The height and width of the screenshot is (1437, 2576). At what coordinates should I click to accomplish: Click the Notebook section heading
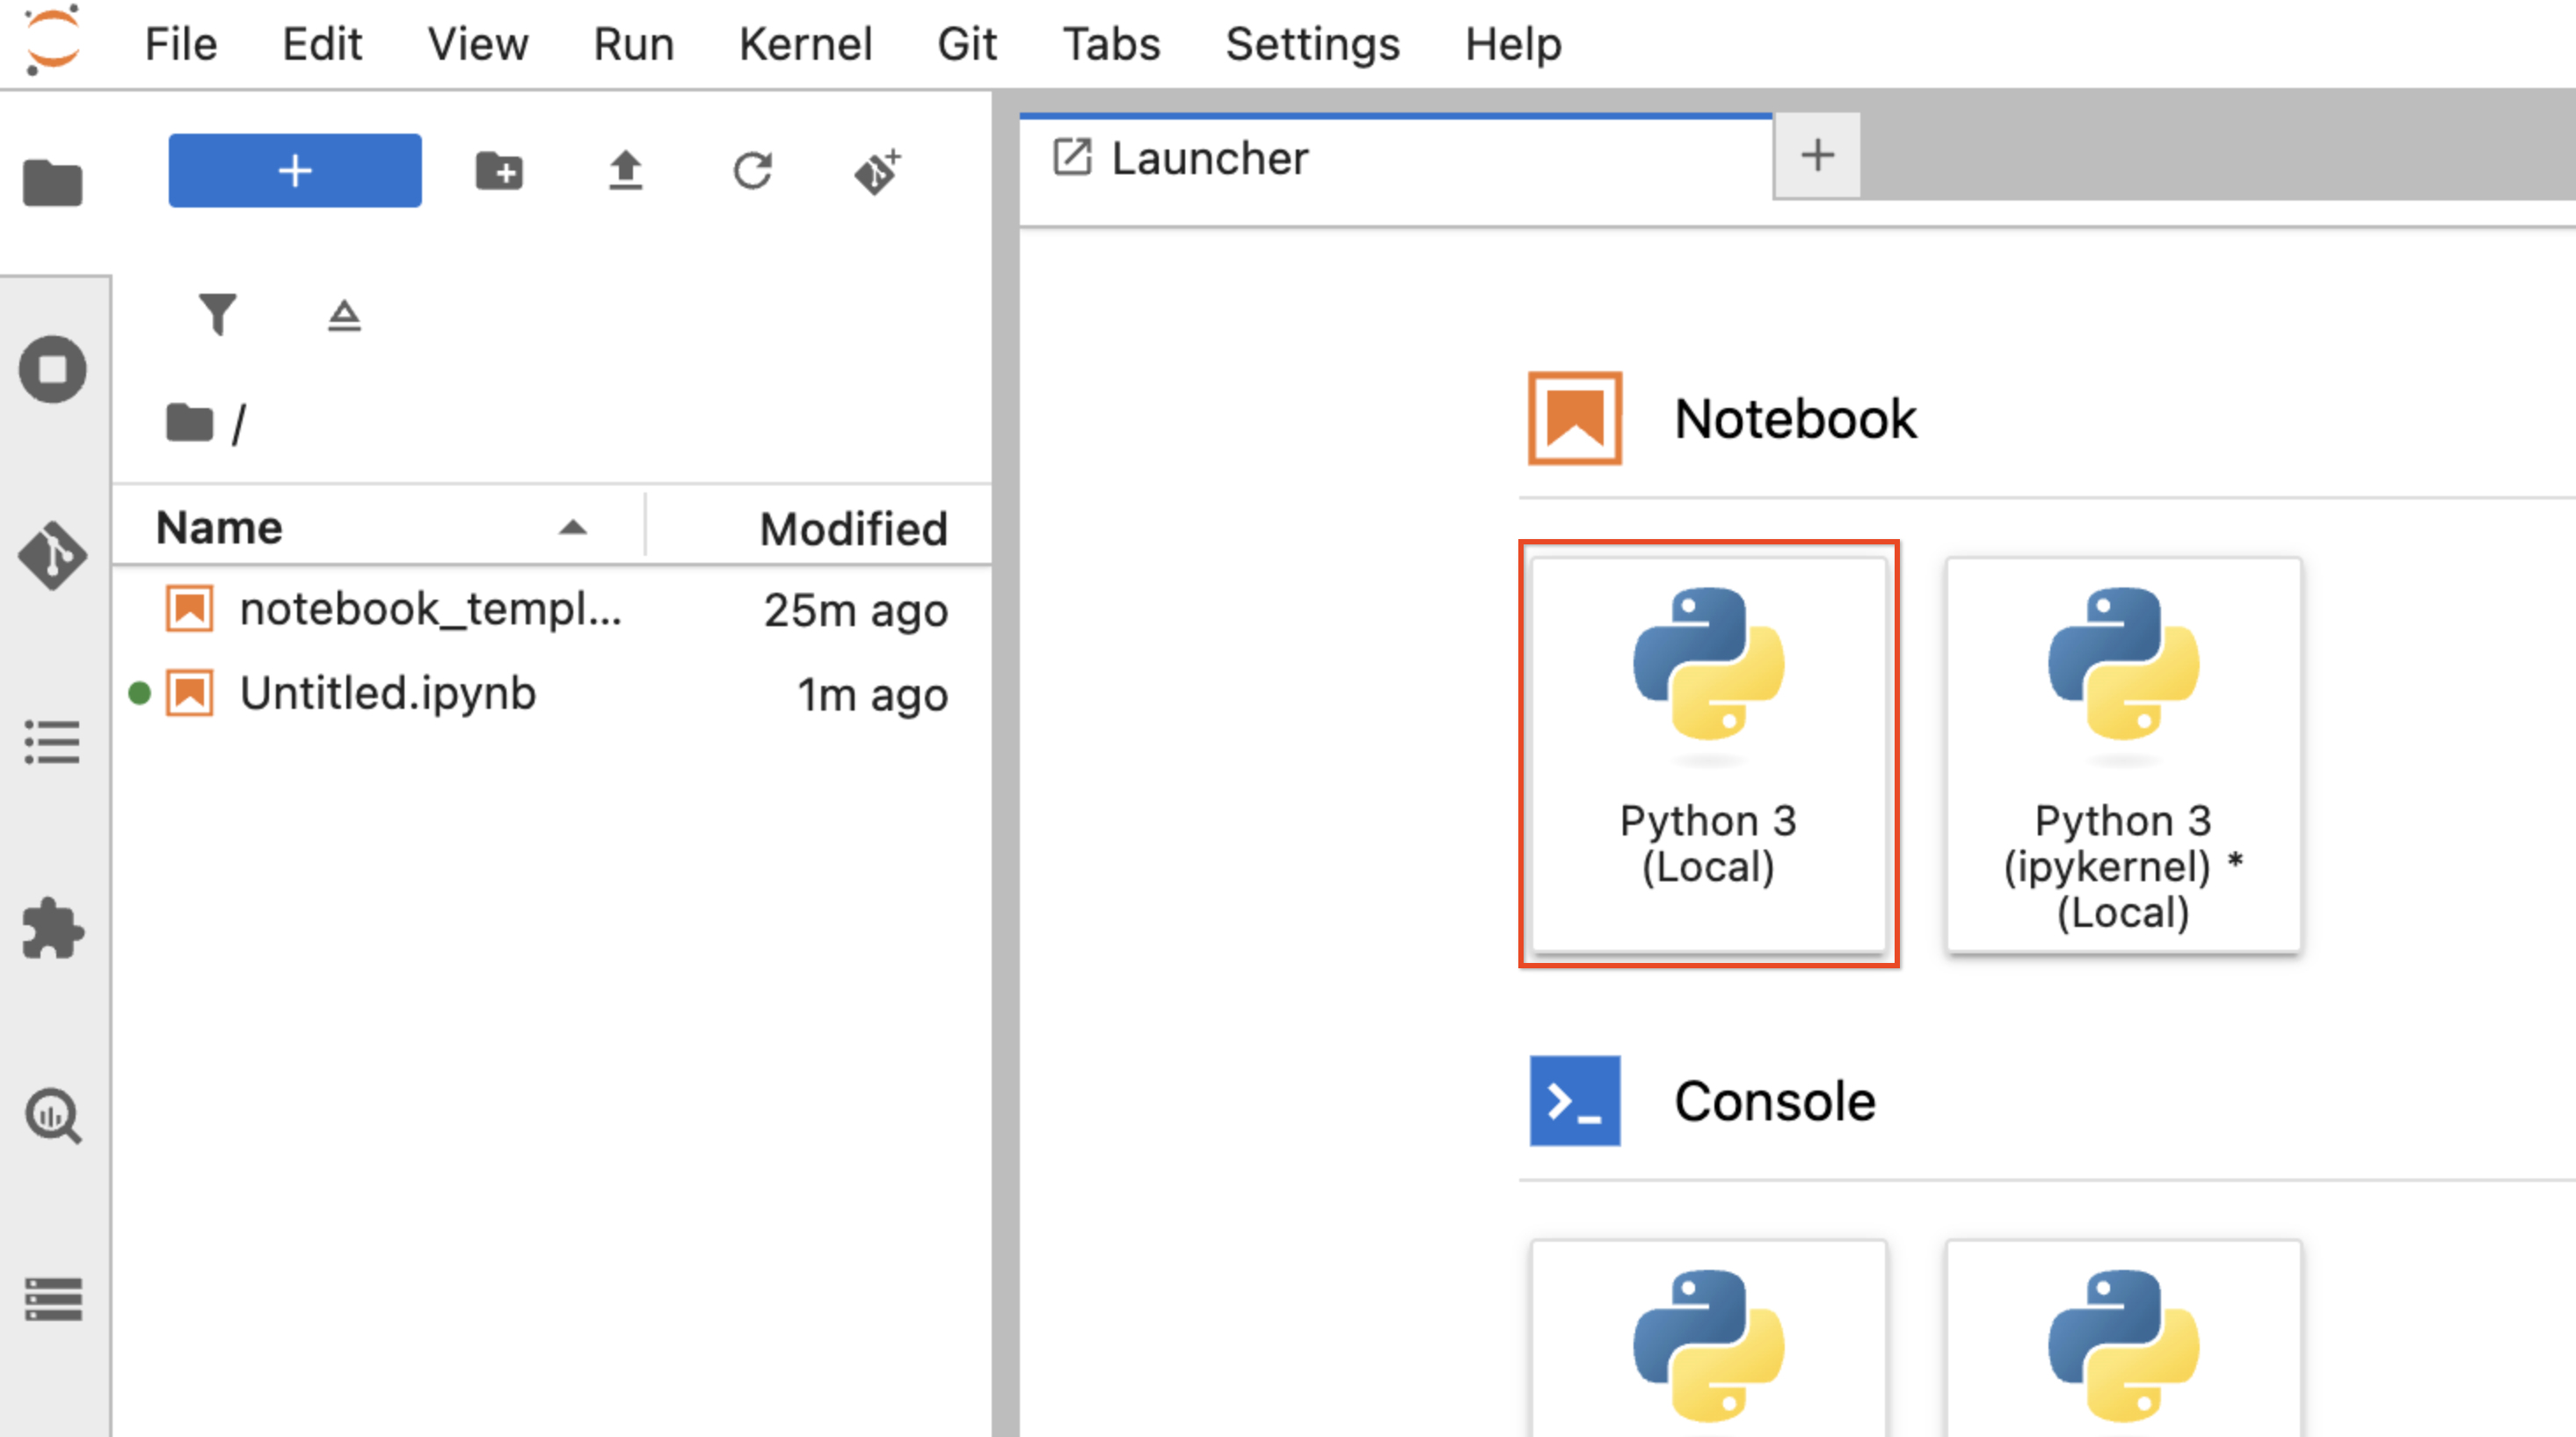click(1796, 418)
